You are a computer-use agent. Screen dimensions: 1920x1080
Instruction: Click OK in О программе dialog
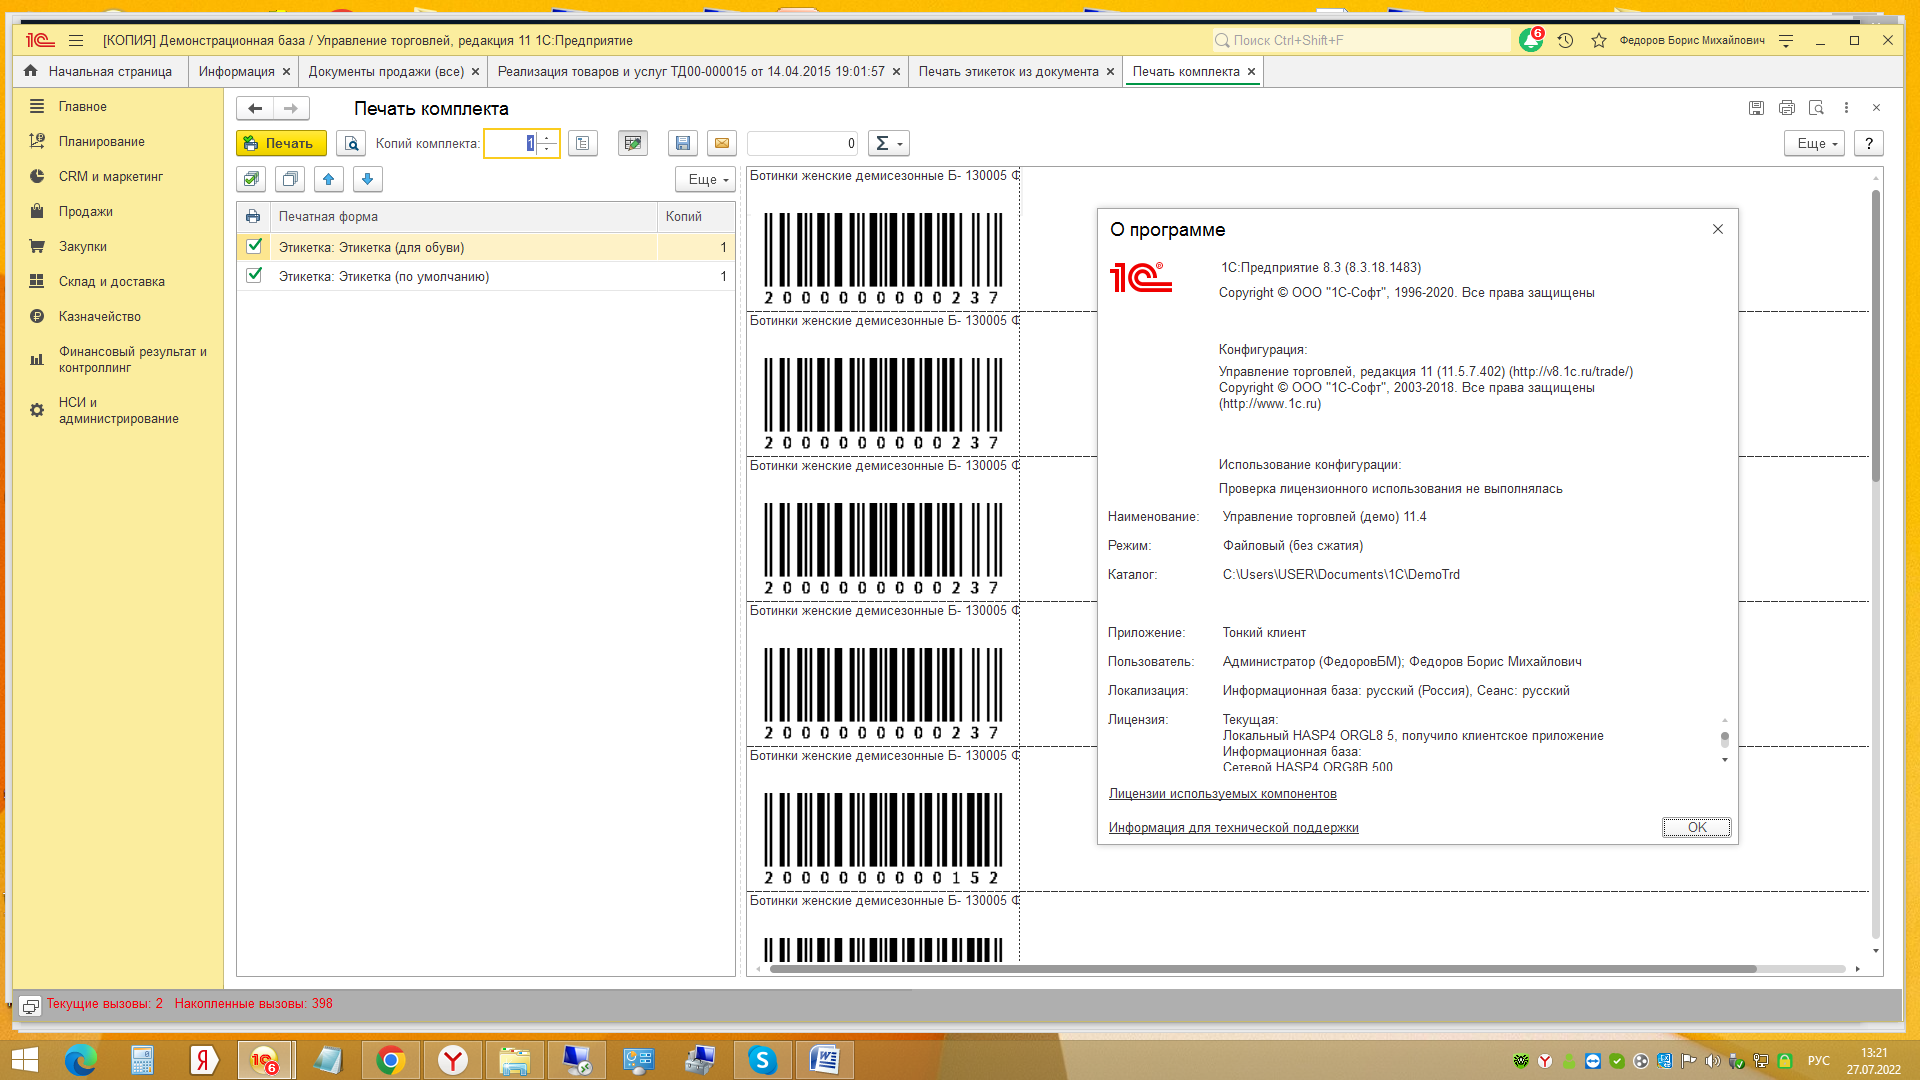(1697, 827)
